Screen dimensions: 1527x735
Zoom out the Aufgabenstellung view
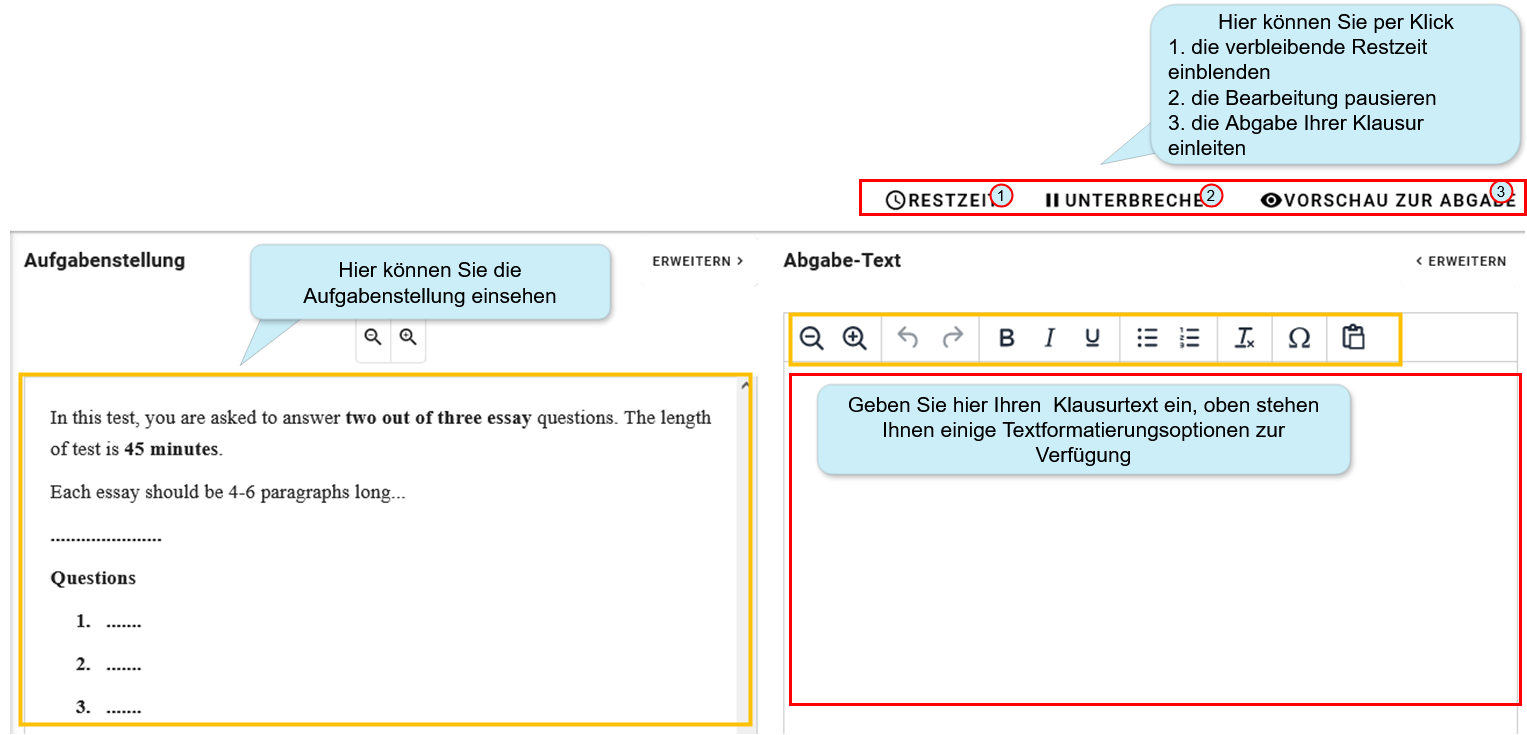click(x=373, y=337)
